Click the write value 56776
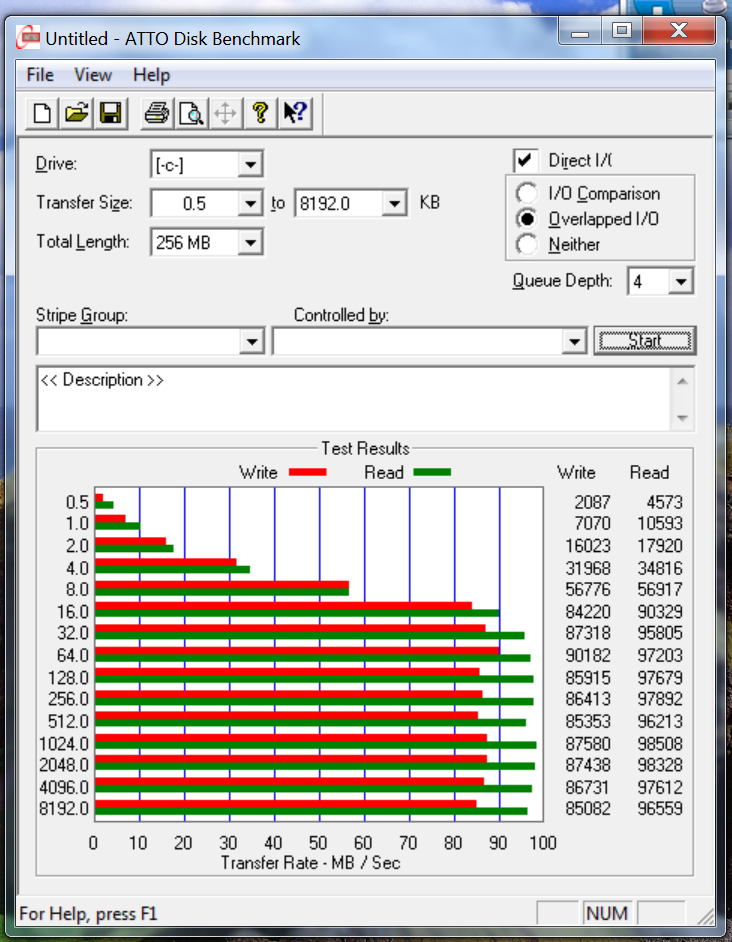This screenshot has width=732, height=942. [588, 589]
